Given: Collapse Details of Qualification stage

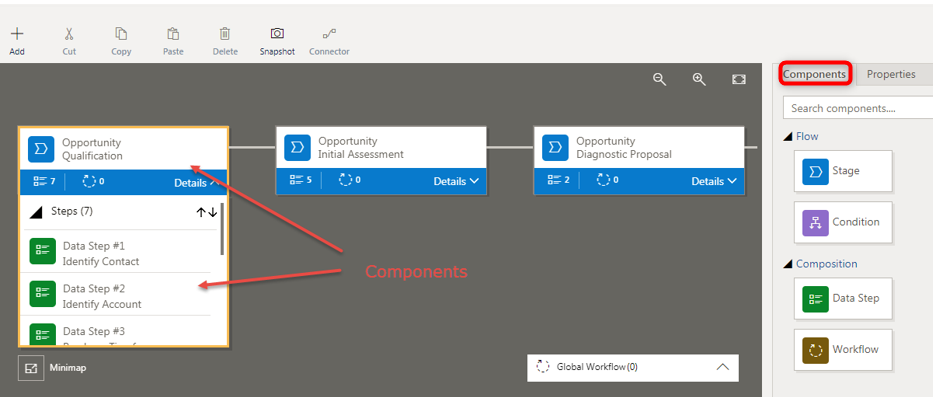Looking at the screenshot, I should 198,183.
